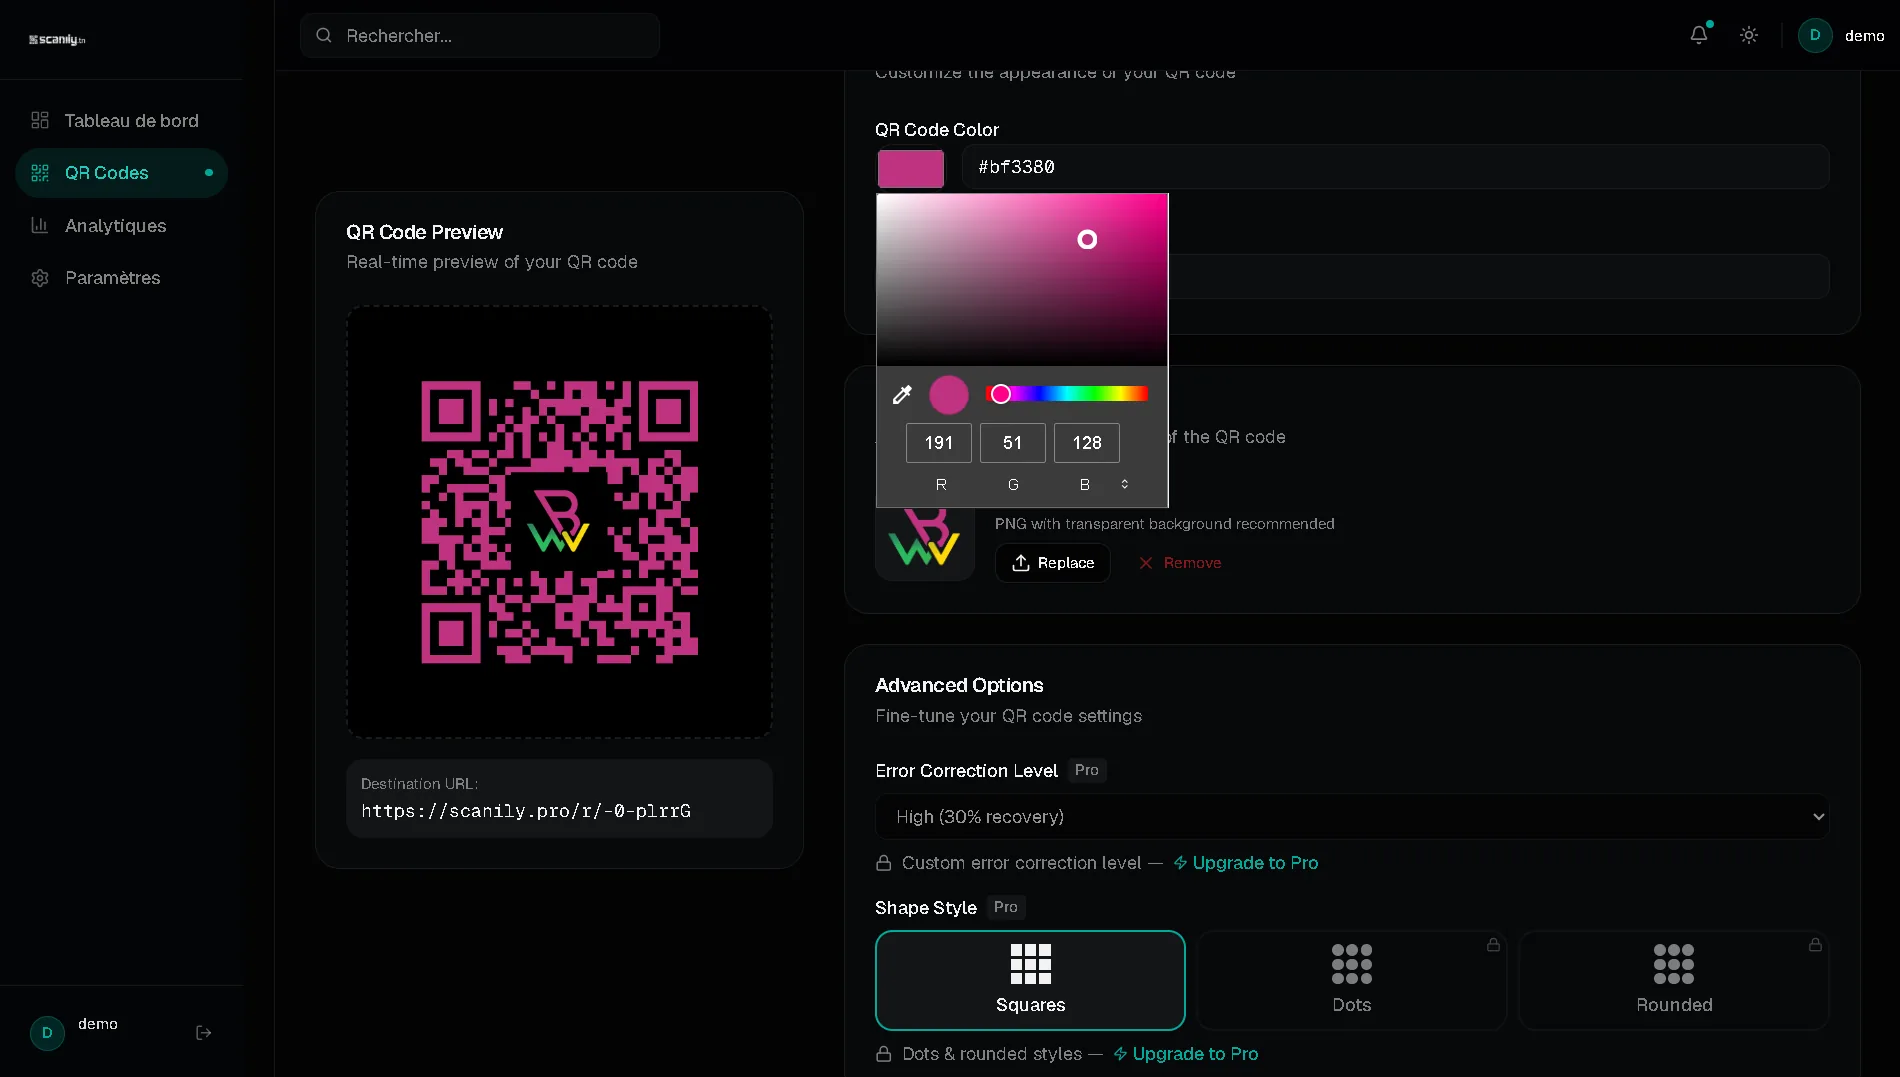Open Tableau de bord in sidebar

[x=121, y=121]
